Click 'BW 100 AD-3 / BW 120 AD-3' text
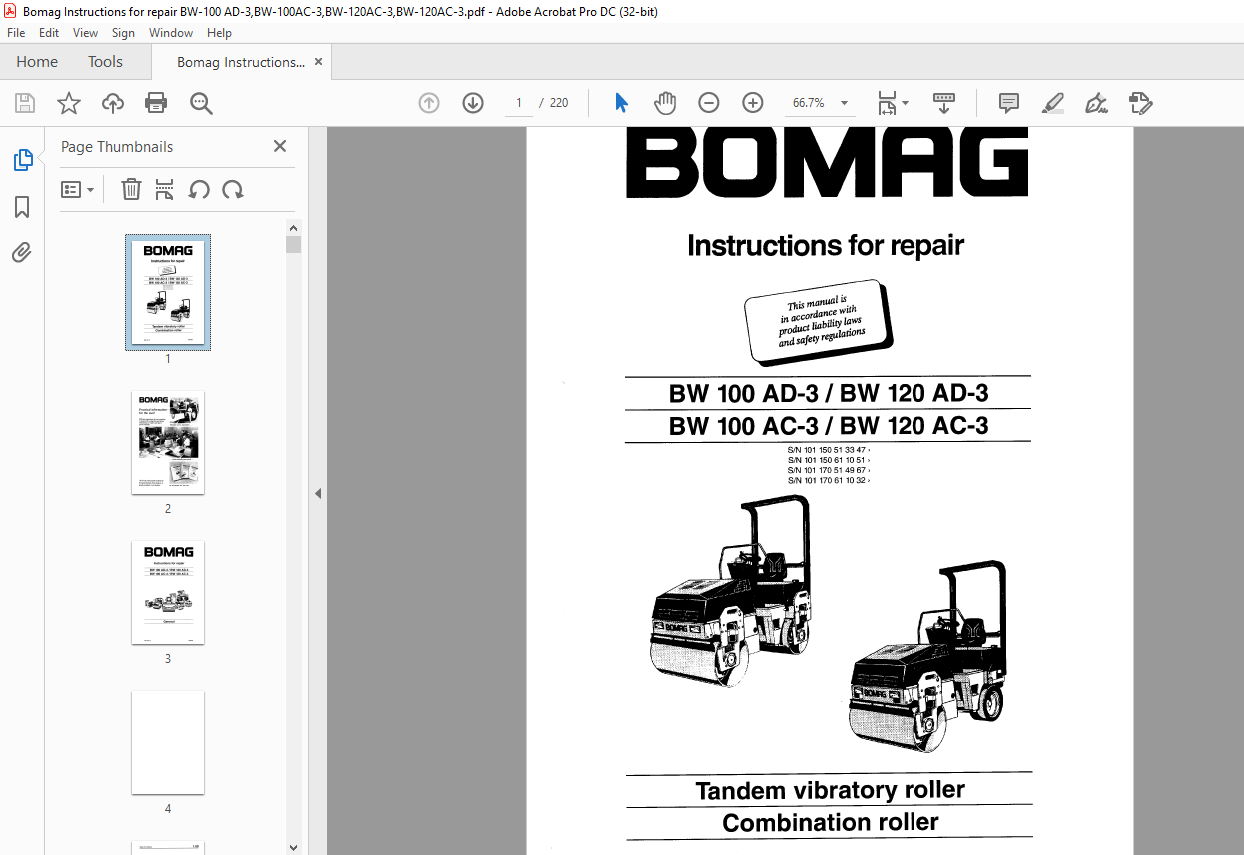Viewport: 1244px width, 855px height. (x=828, y=393)
